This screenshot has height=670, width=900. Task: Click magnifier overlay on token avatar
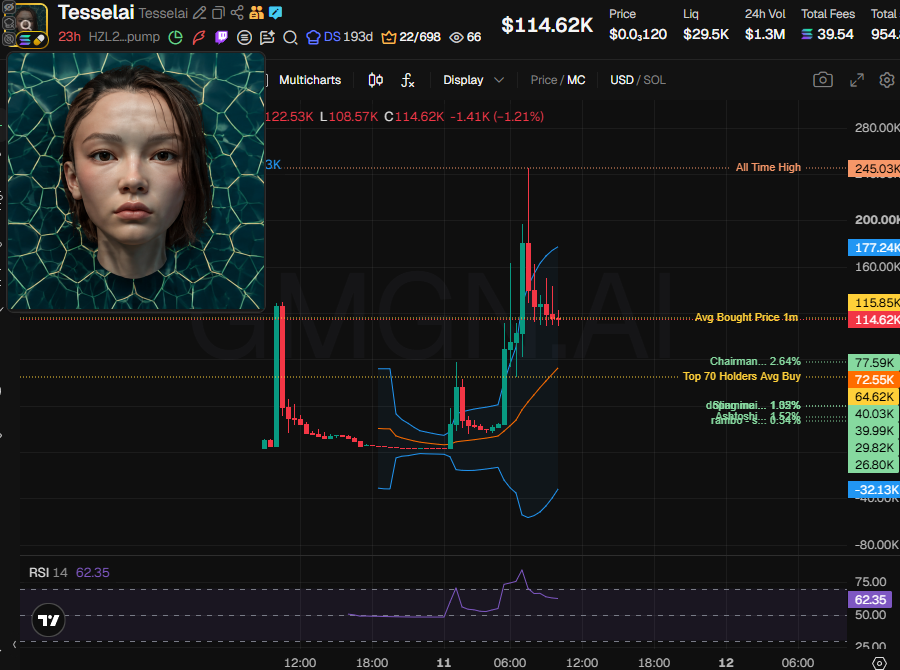coord(26,25)
